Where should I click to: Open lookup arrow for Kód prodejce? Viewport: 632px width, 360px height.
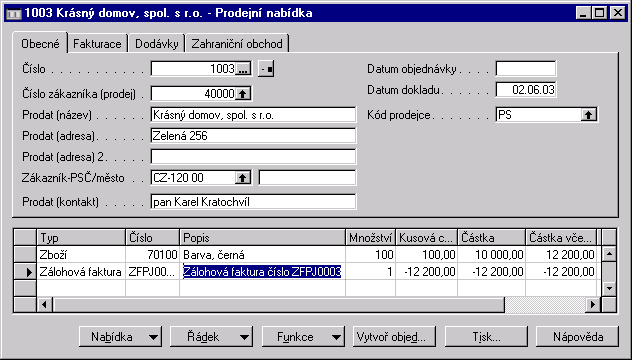(x=588, y=115)
